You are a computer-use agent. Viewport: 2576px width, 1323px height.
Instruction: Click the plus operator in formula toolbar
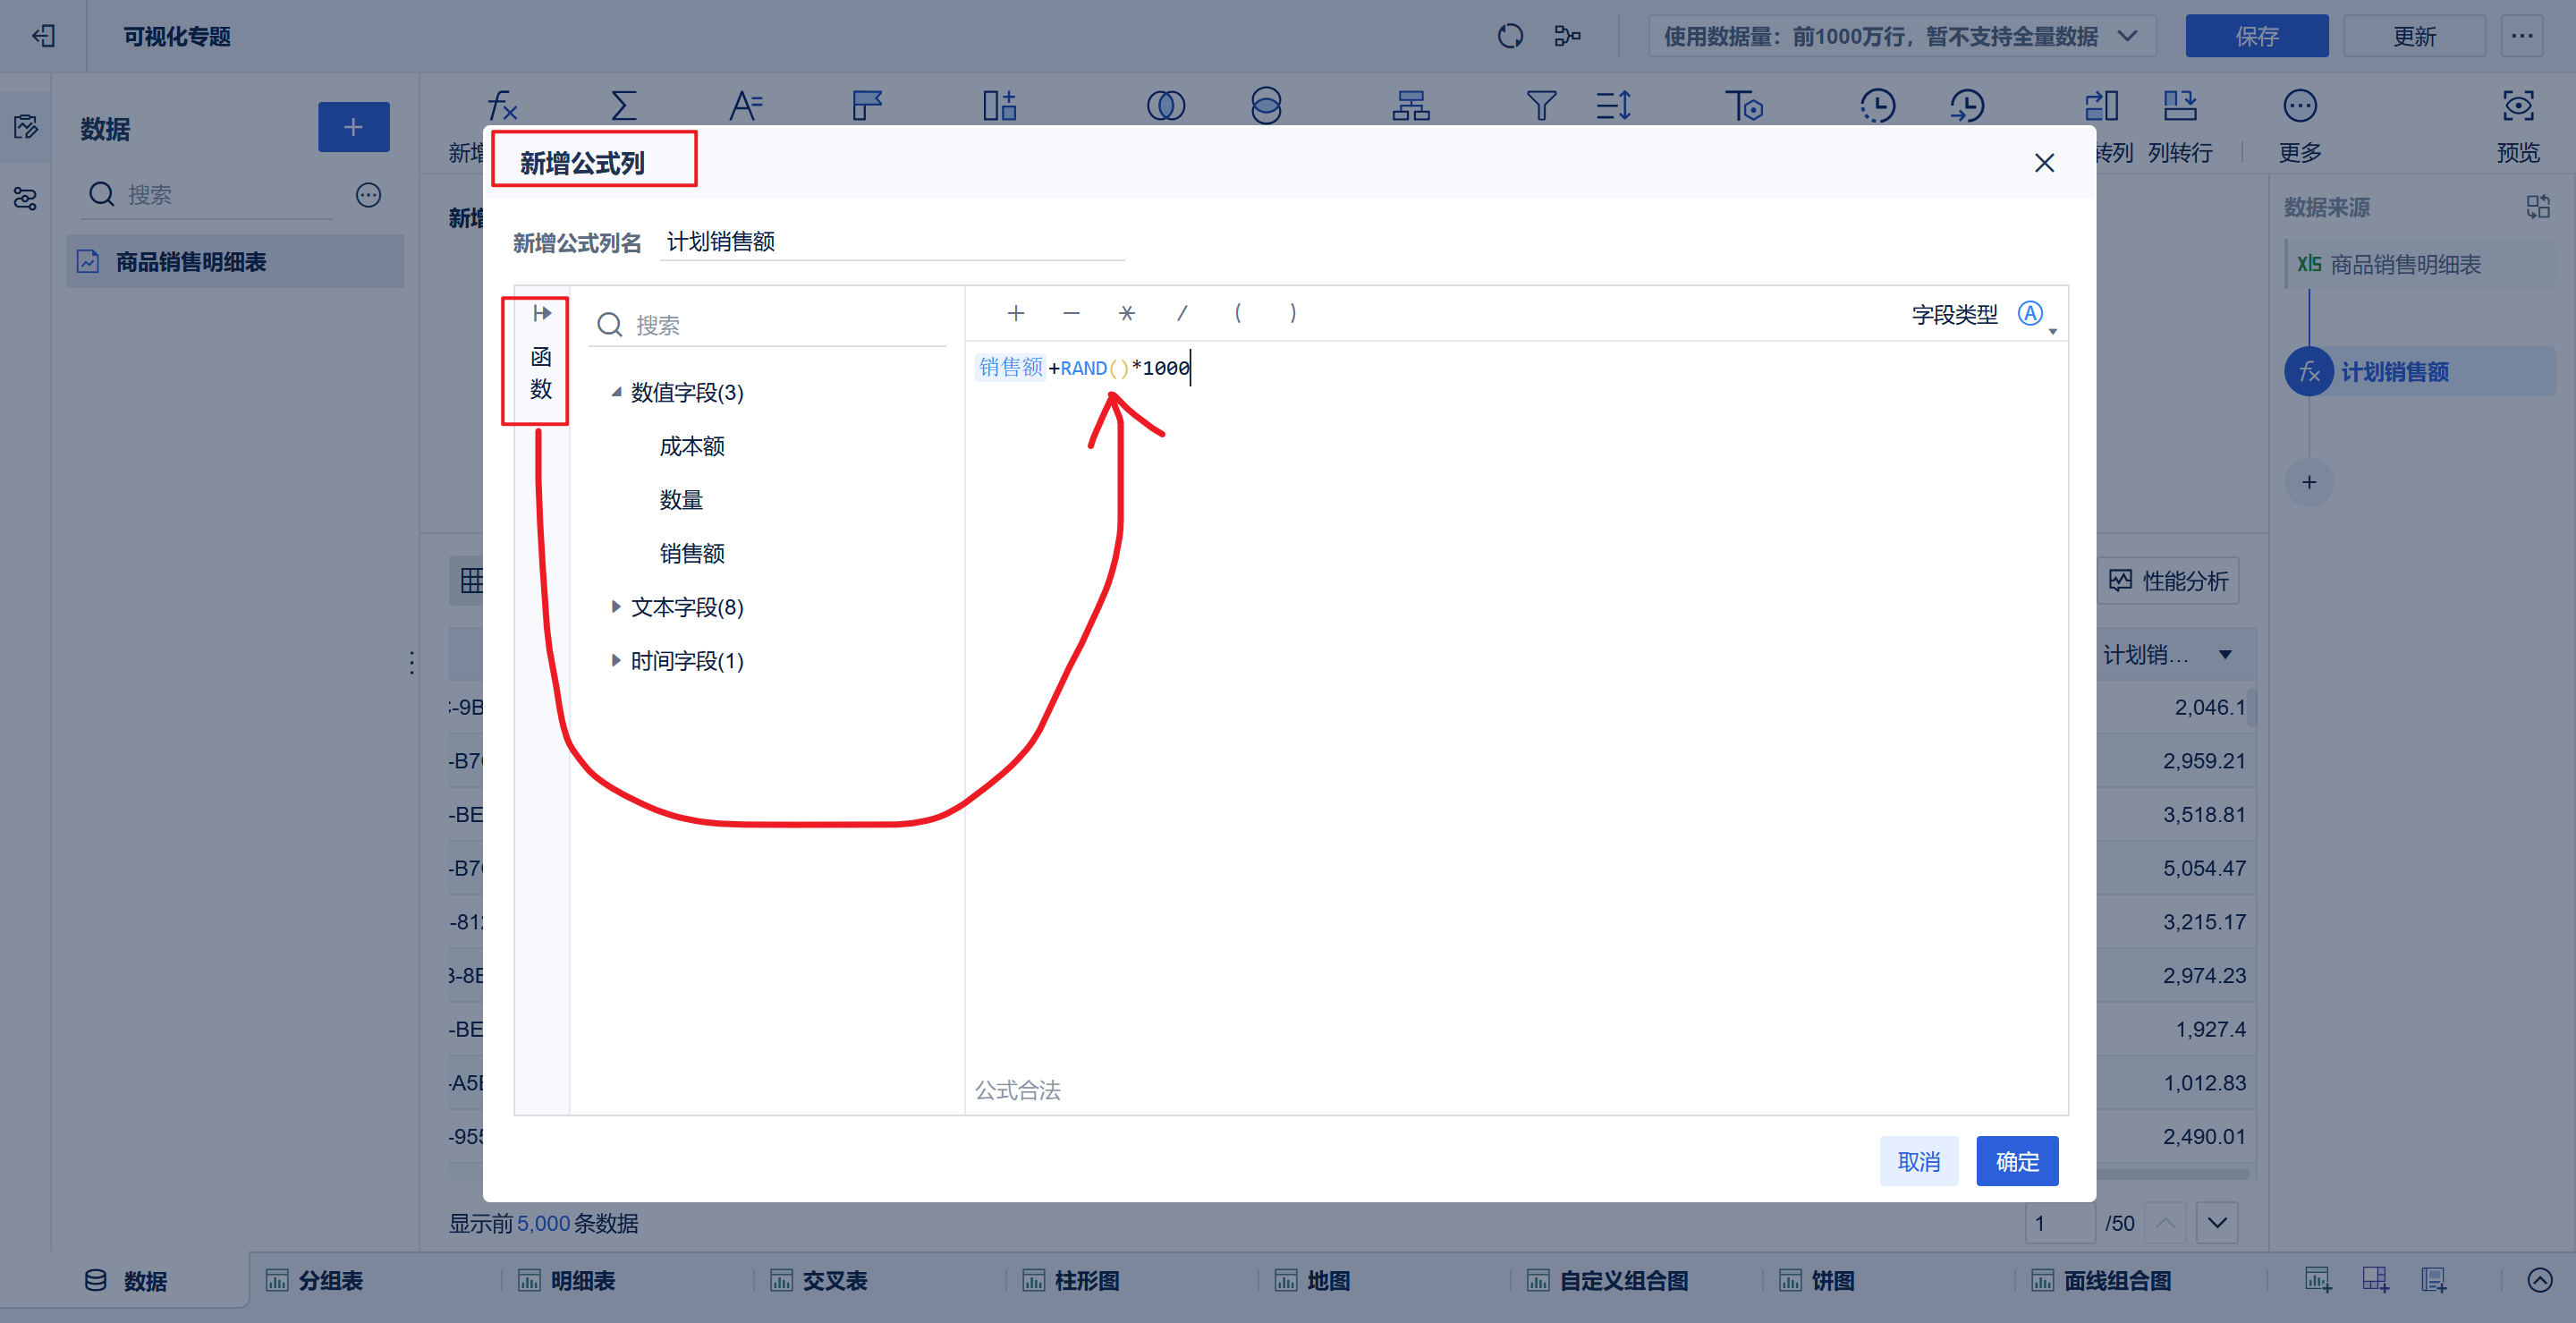point(1015,314)
